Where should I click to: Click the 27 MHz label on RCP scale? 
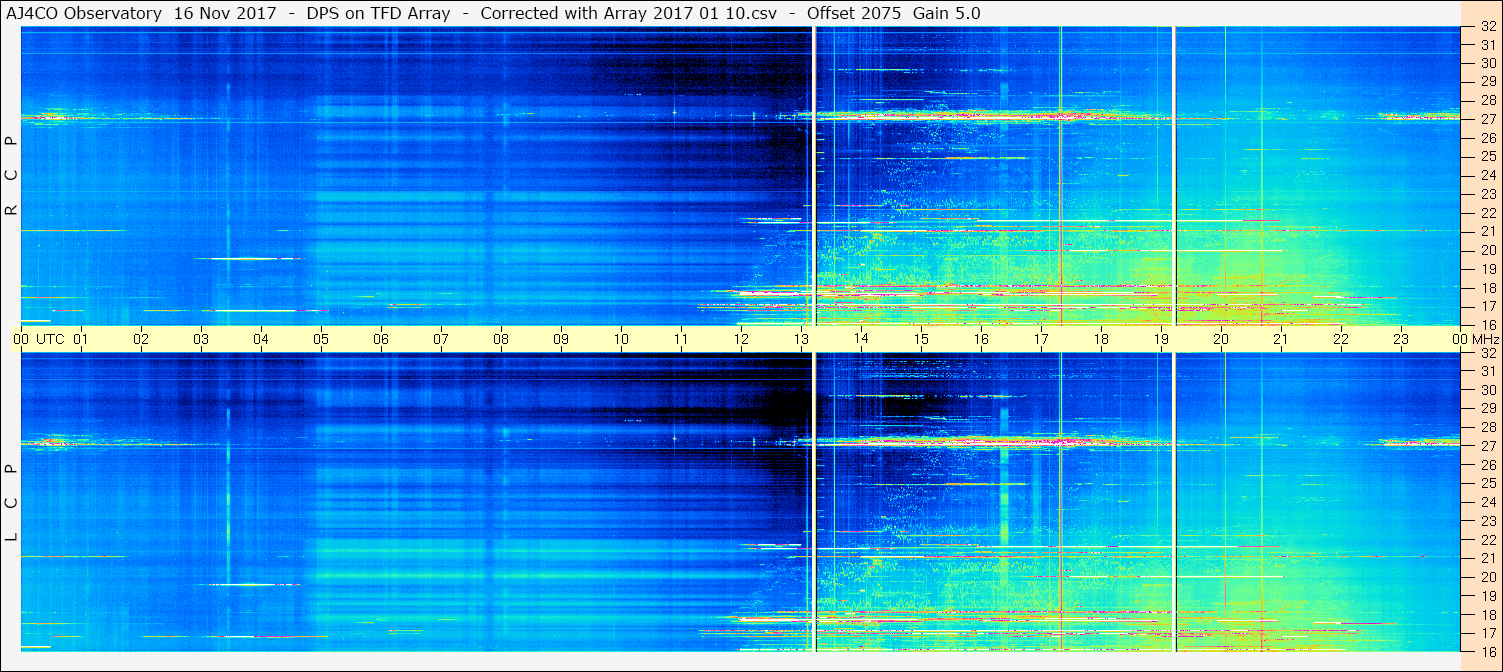click(x=1487, y=119)
